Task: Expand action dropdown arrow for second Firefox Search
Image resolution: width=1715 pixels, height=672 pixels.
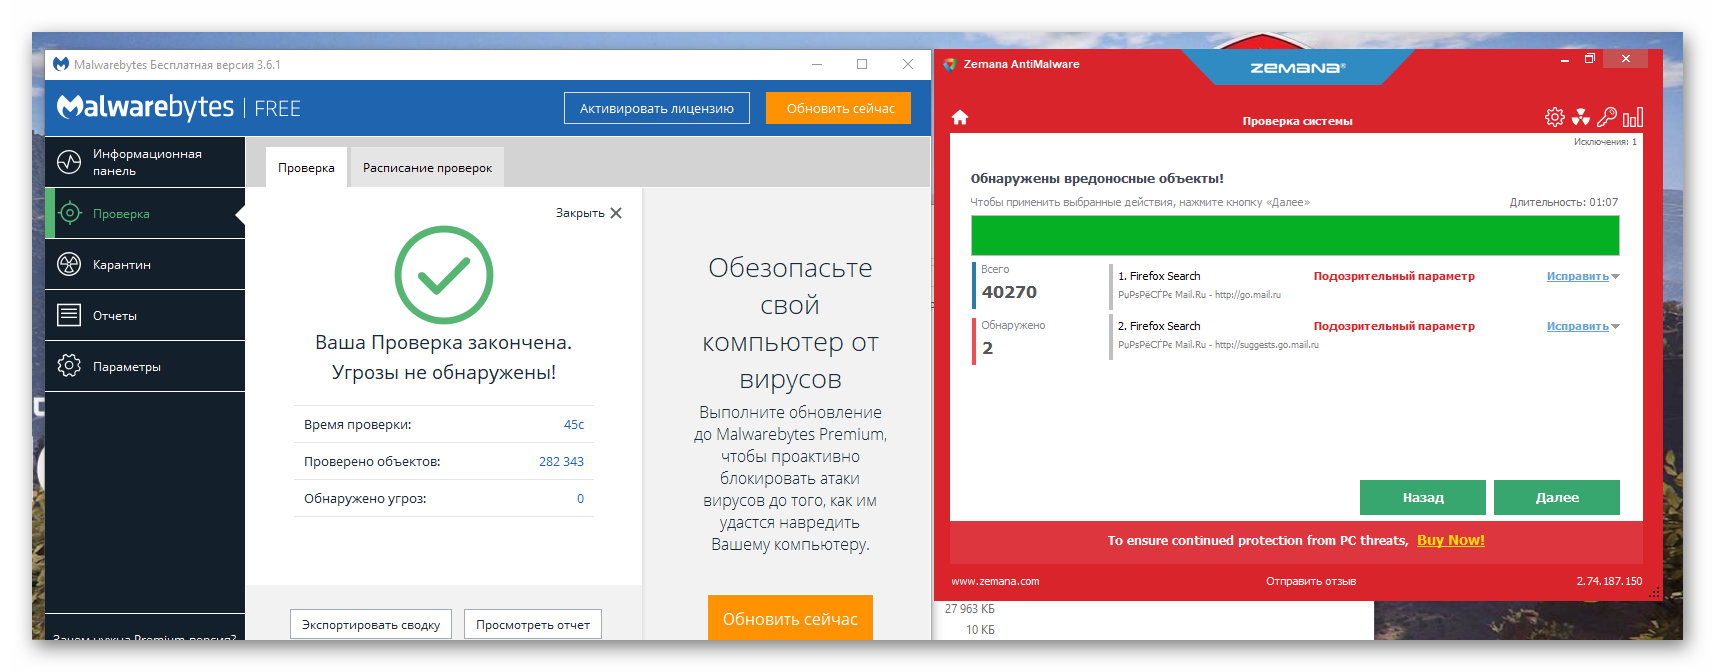Action: (x=1615, y=327)
